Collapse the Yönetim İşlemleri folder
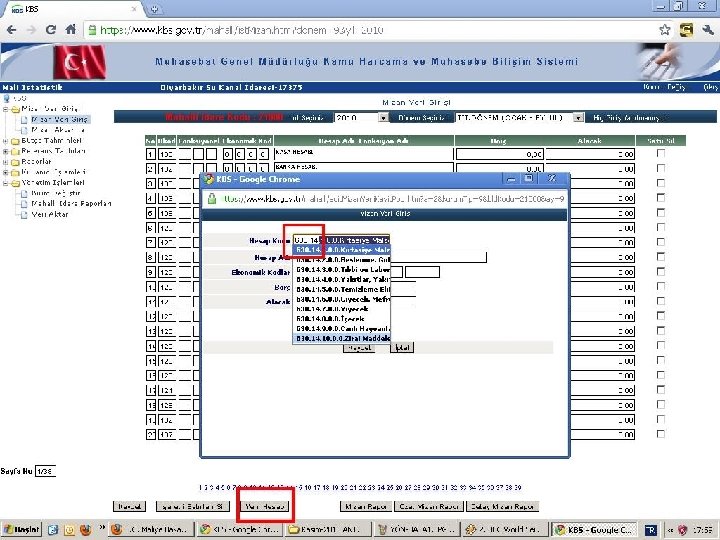This screenshot has width=720, height=540. [x=6, y=183]
